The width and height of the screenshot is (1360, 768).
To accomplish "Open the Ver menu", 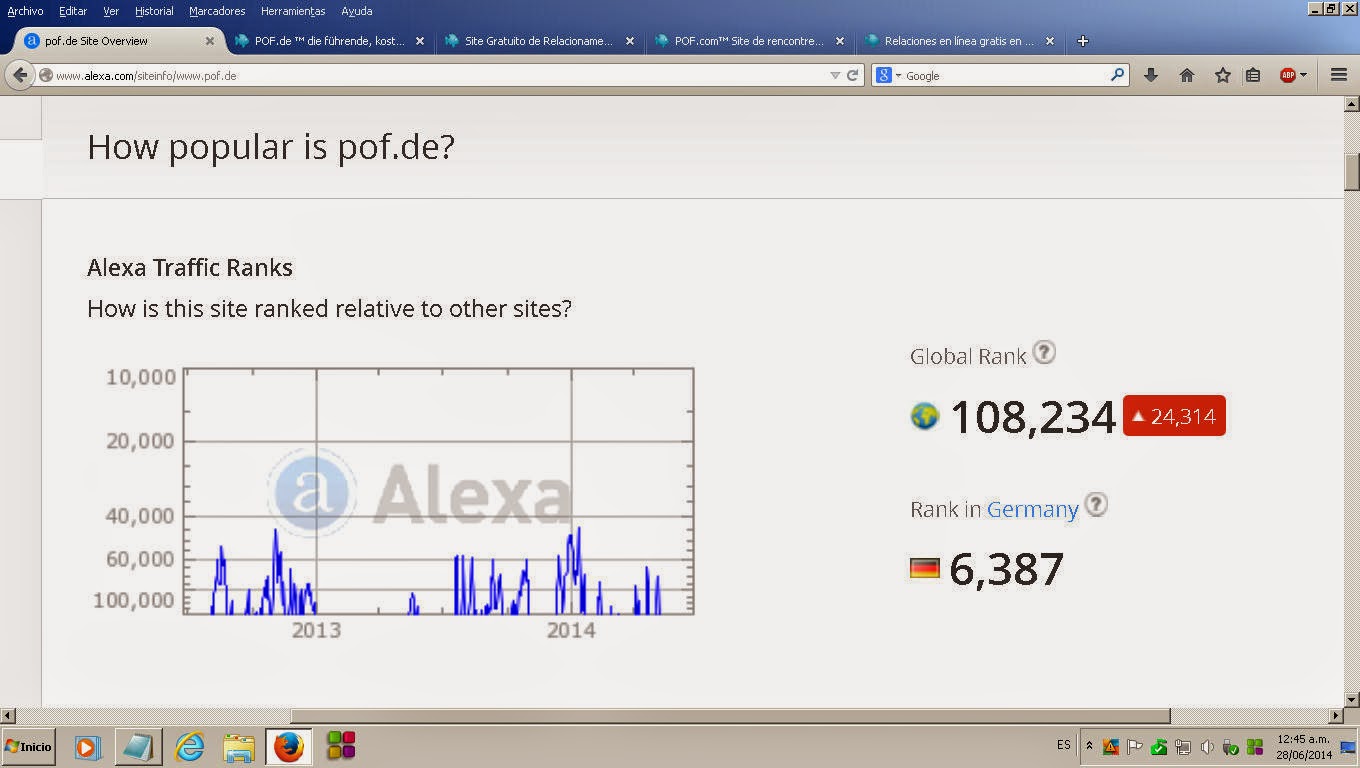I will [x=111, y=11].
